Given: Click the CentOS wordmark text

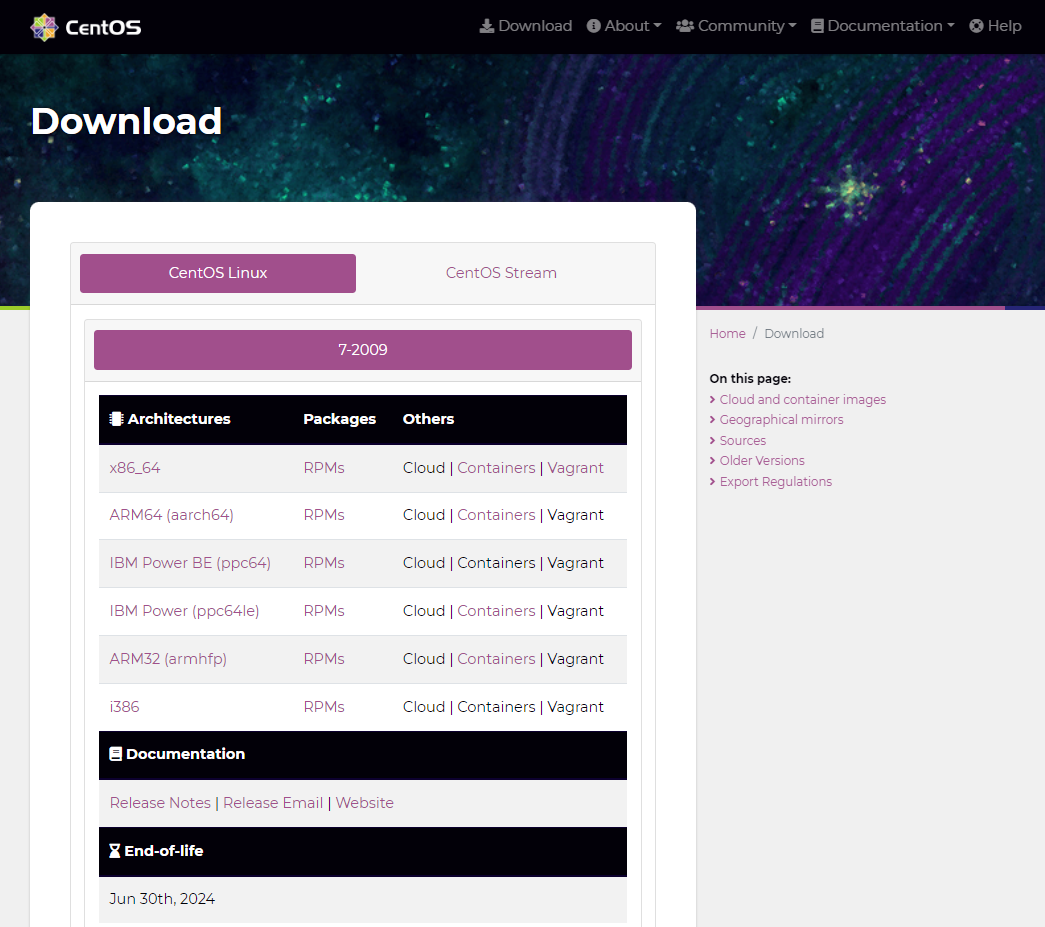Looking at the screenshot, I should point(103,28).
